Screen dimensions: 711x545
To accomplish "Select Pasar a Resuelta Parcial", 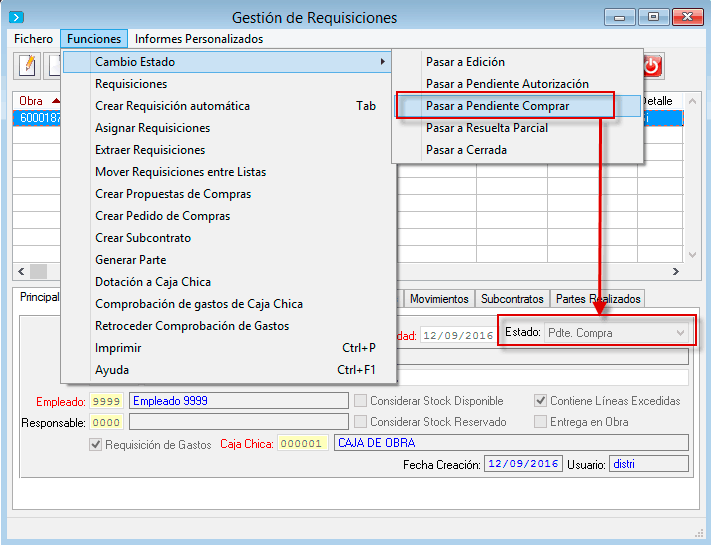I will tap(517, 128).
